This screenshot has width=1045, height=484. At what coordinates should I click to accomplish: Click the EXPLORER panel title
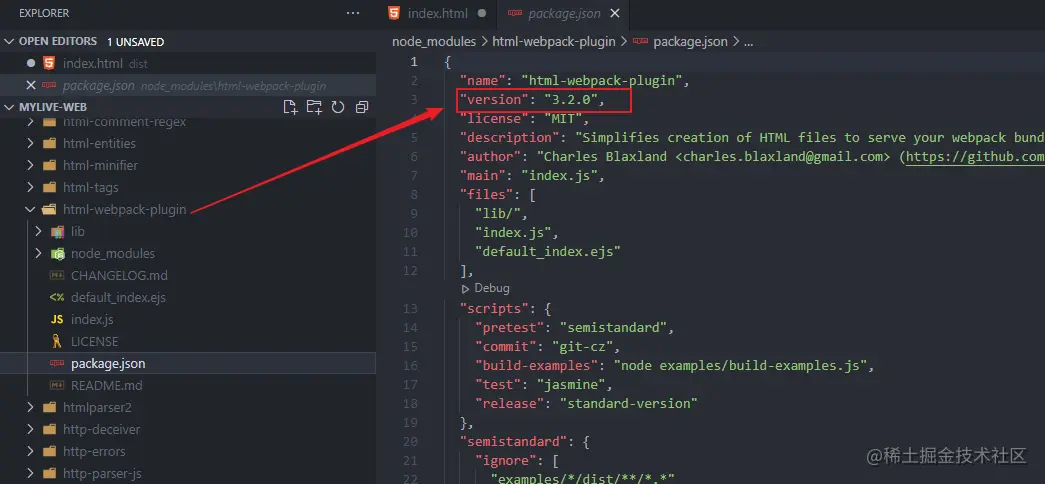point(44,13)
